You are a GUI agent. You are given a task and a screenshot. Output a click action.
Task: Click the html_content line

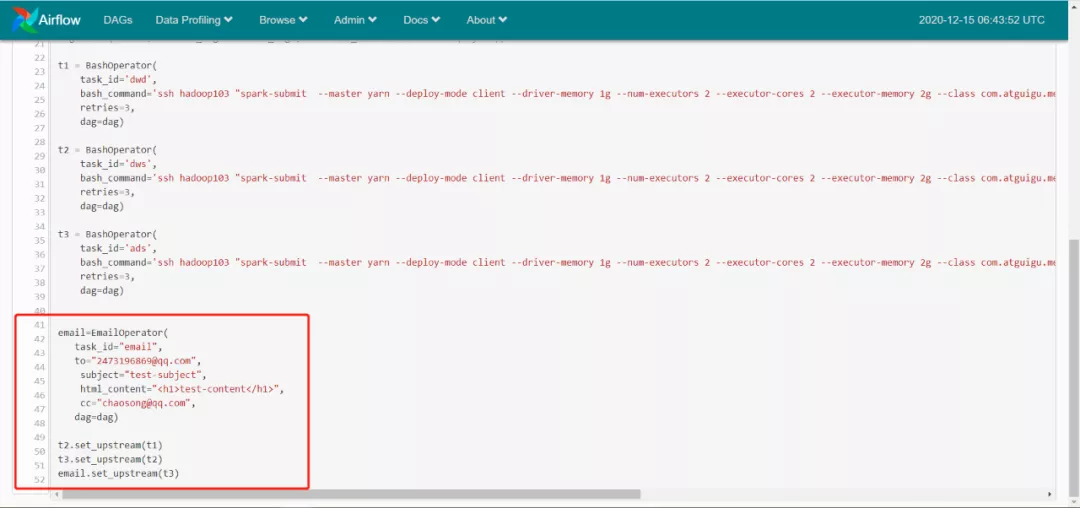(x=182, y=389)
